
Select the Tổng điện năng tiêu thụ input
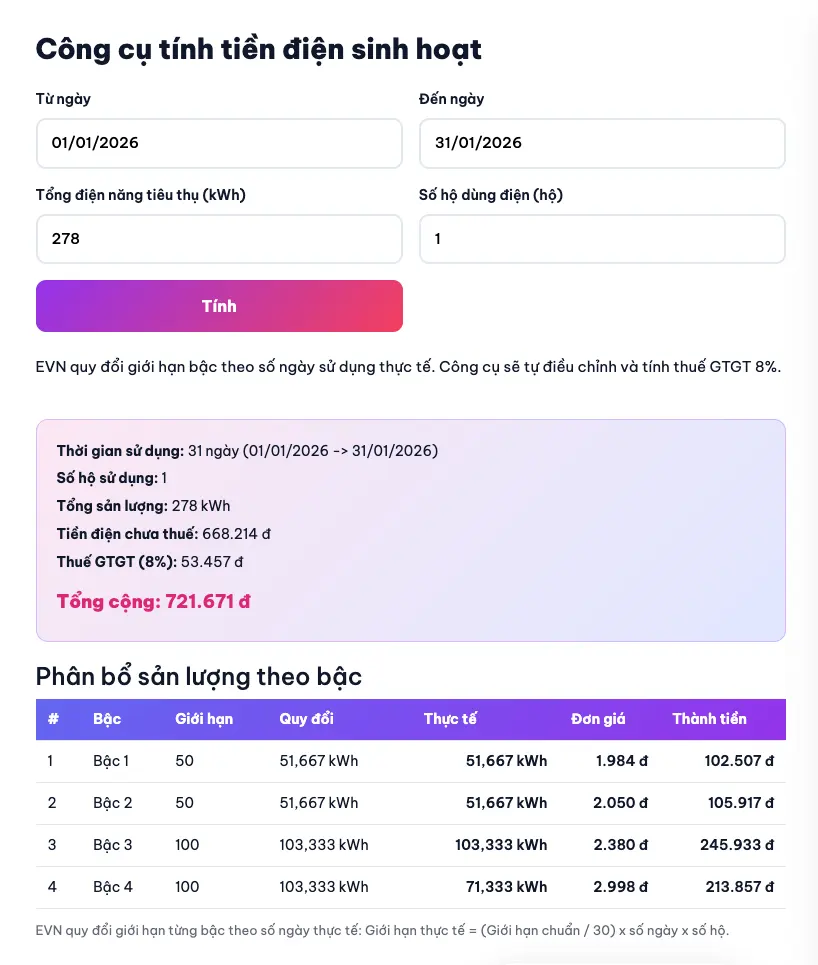(x=219, y=239)
